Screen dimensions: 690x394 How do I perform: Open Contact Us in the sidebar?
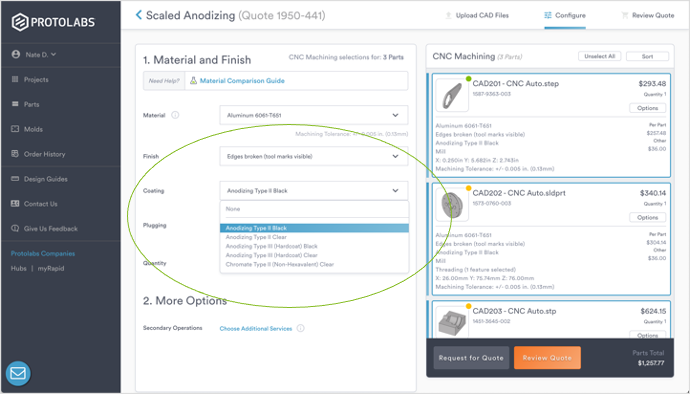tap(40, 204)
